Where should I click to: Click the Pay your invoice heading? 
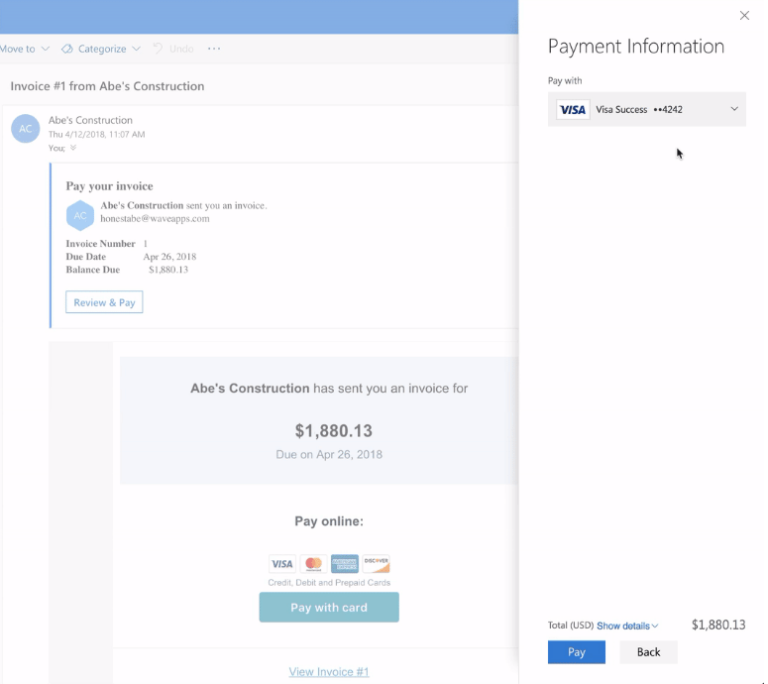pyautogui.click(x=109, y=186)
